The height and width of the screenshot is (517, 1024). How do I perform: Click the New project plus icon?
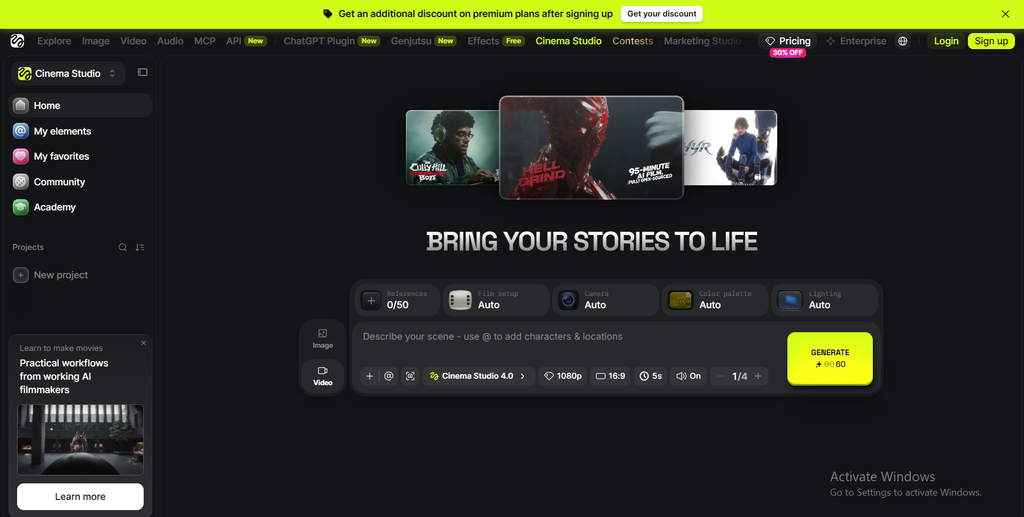[x=21, y=275]
